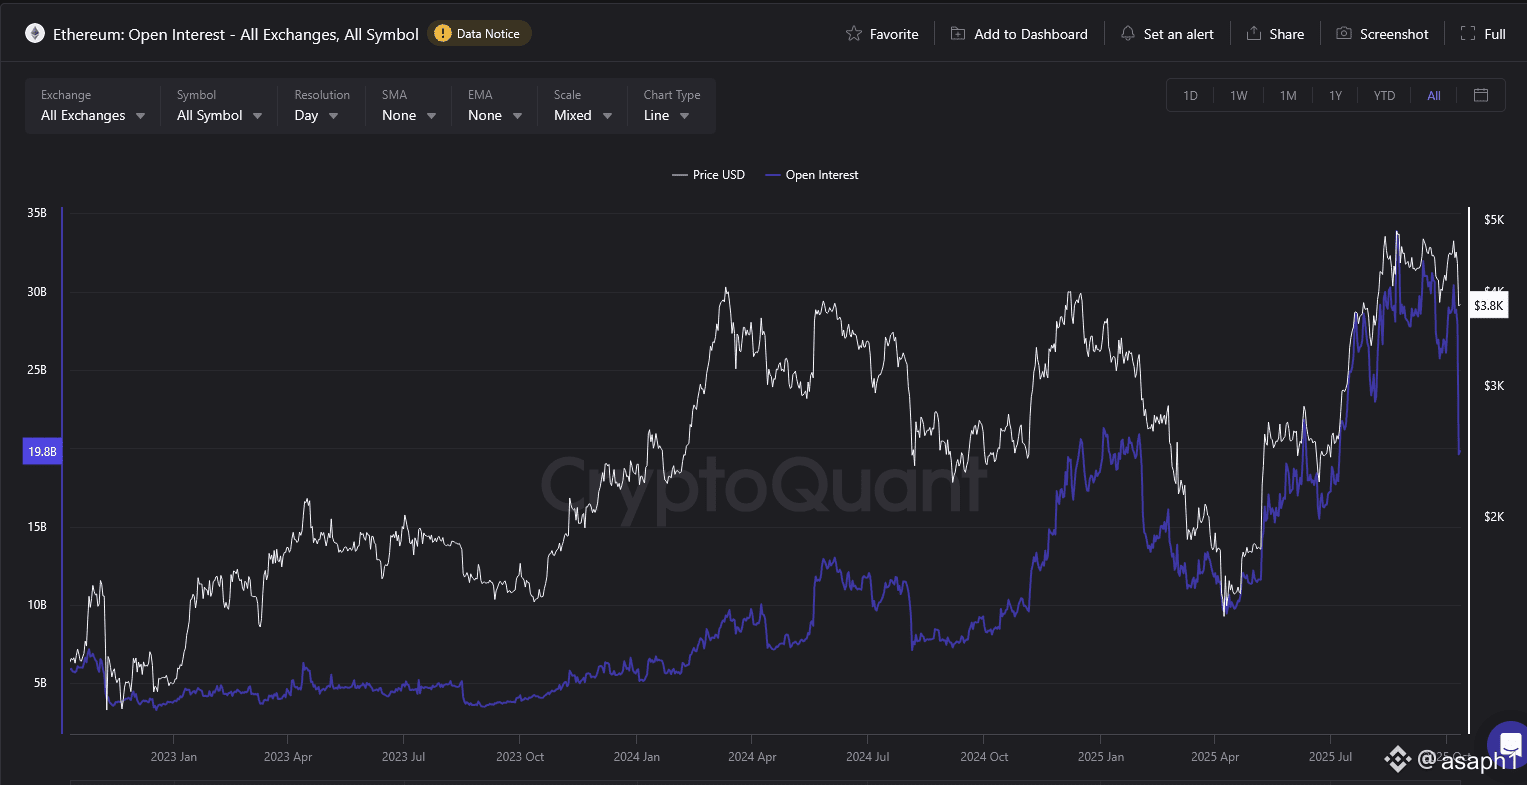Select the YTD time range tab
Screen dimensions: 1527x785
coord(1384,96)
